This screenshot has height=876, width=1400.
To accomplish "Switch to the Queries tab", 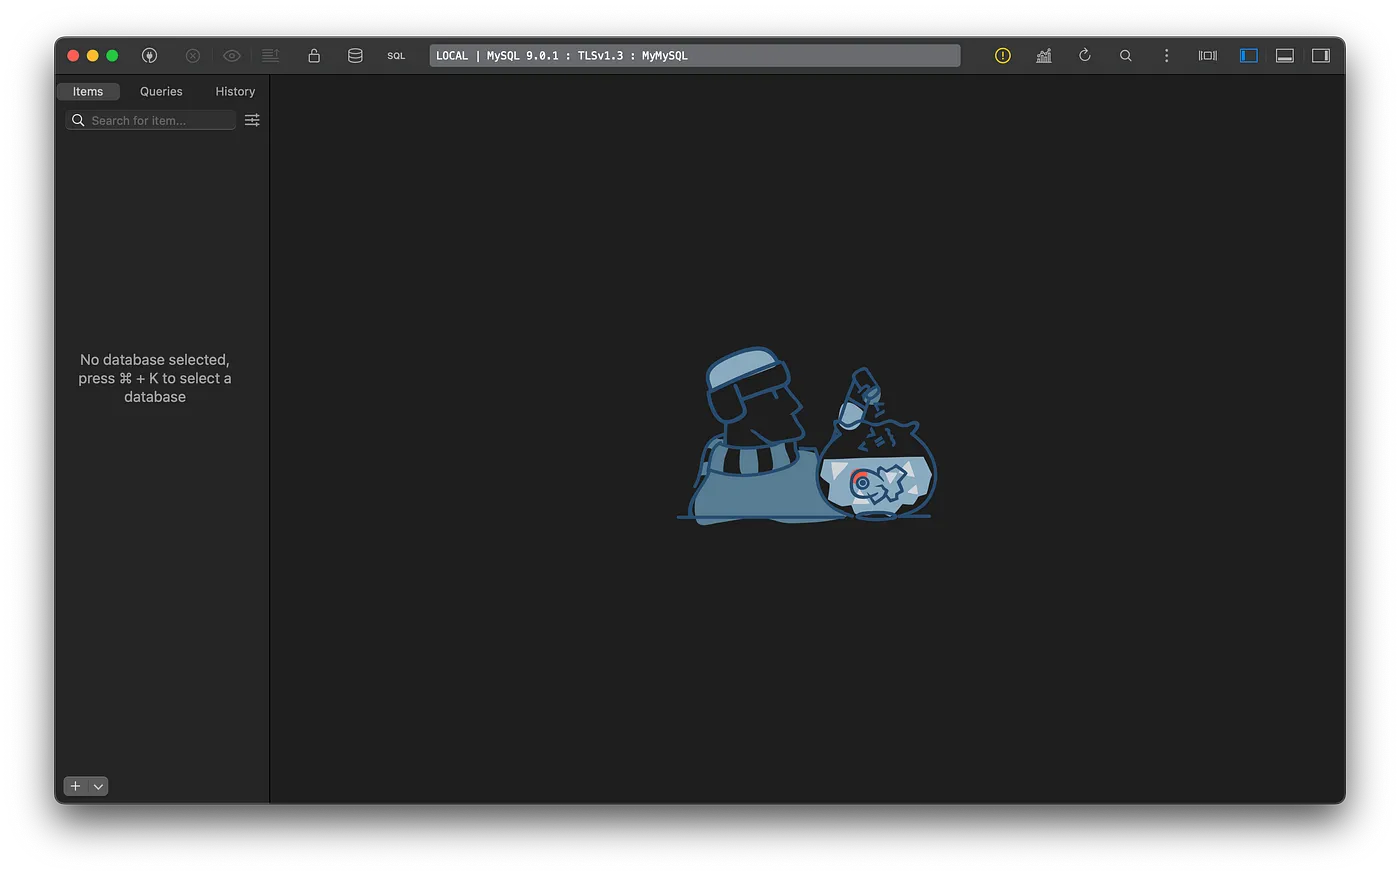I will pos(161,91).
